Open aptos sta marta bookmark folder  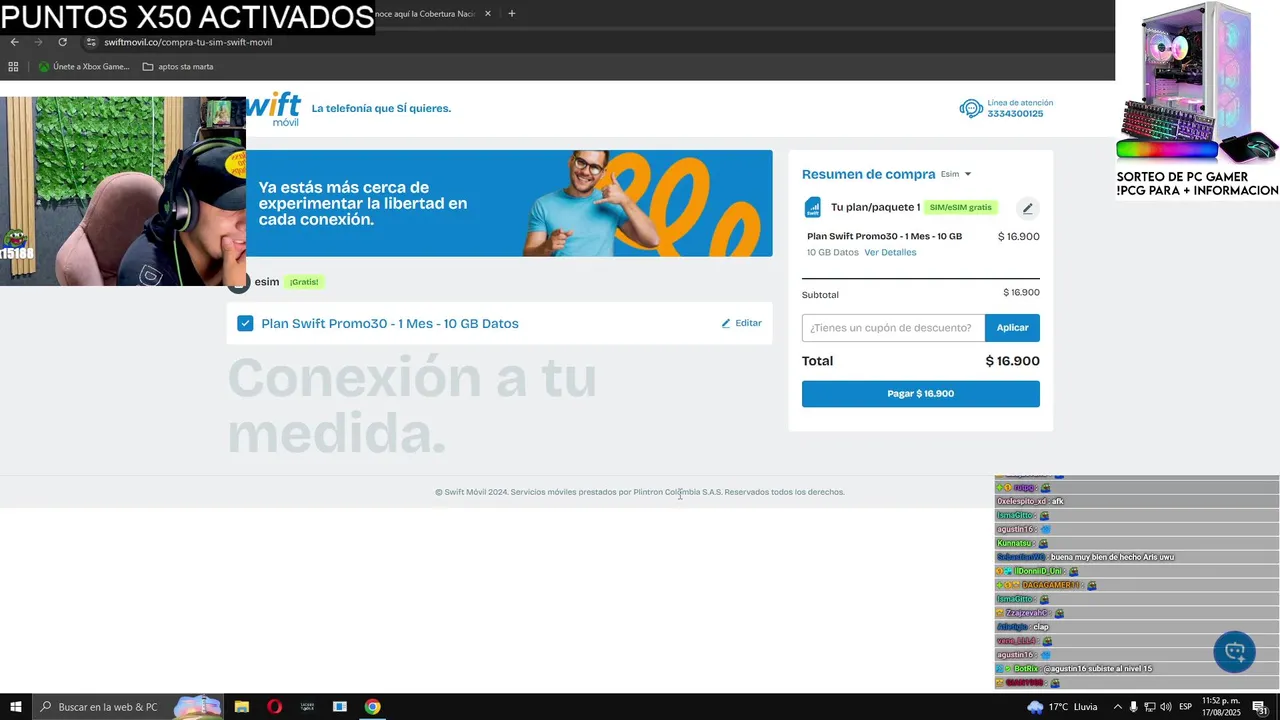[x=178, y=67]
